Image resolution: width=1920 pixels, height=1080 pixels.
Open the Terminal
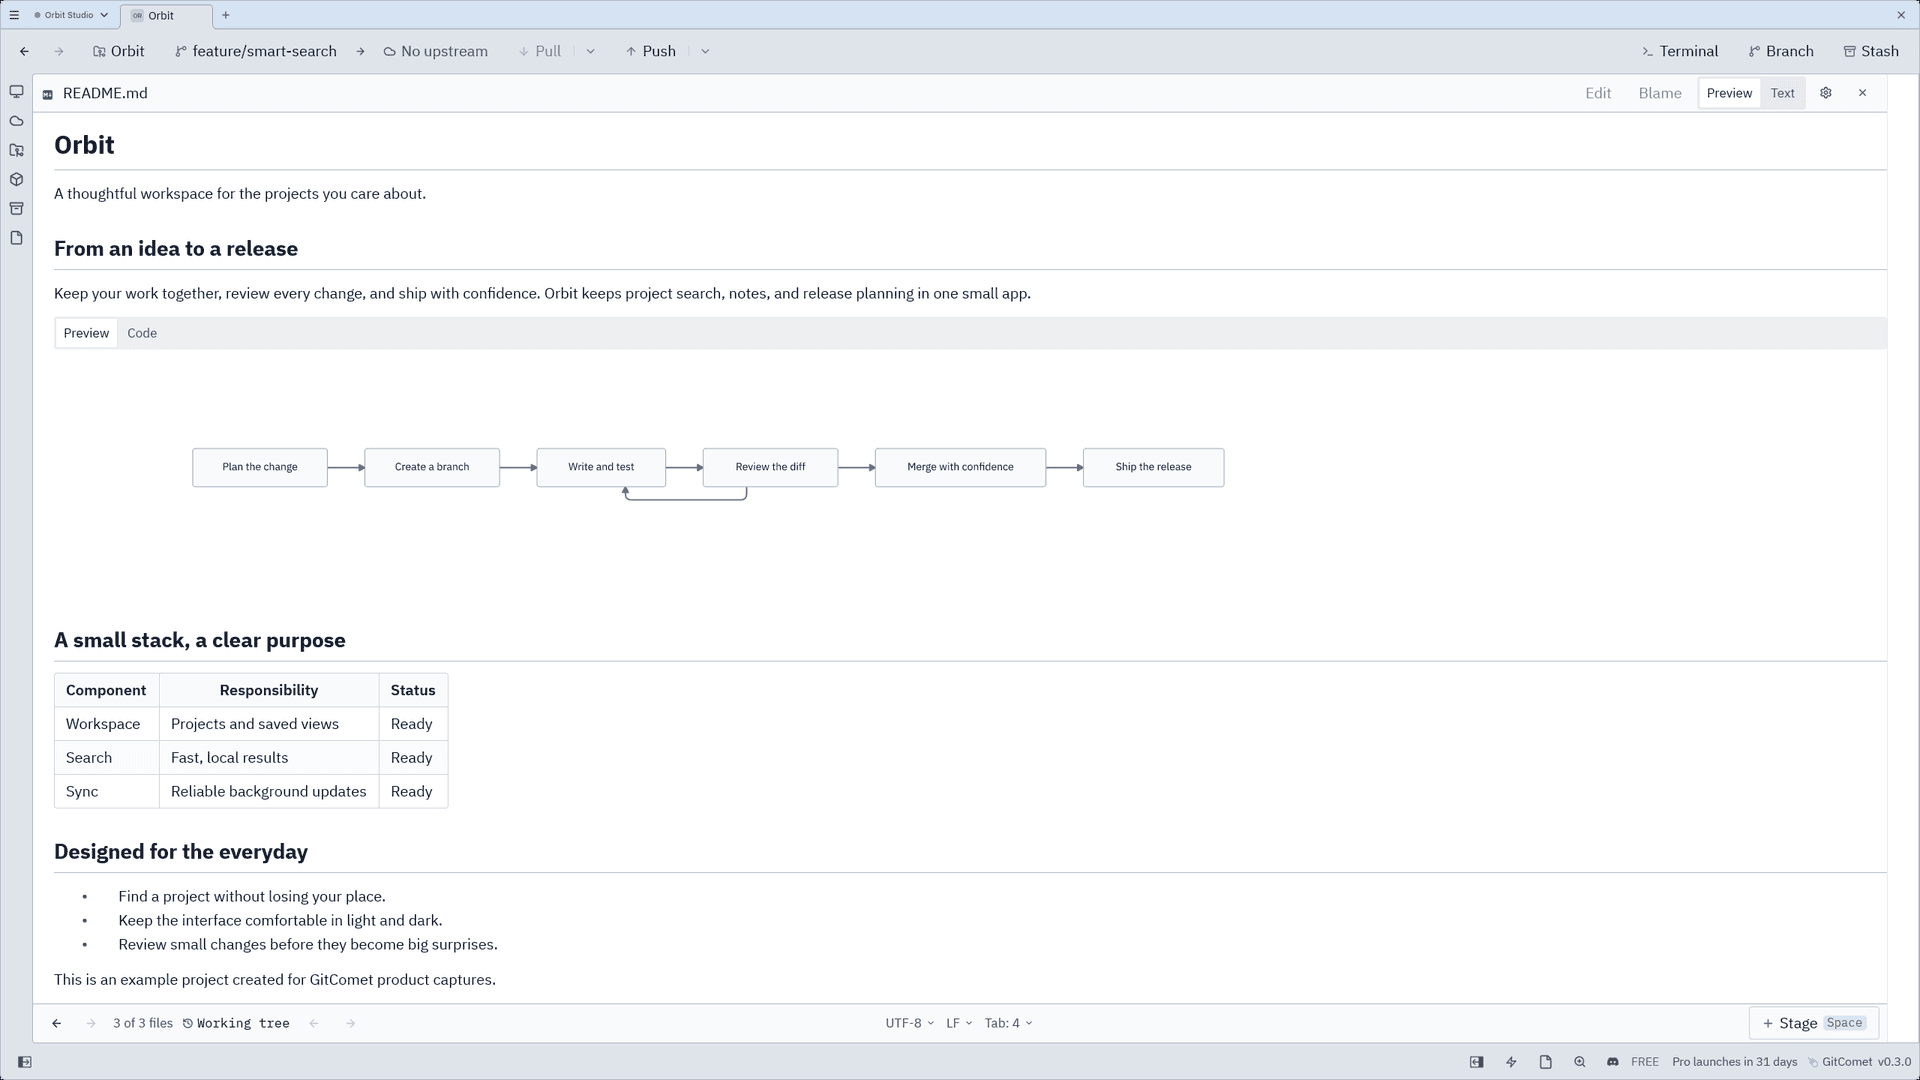pyautogui.click(x=1680, y=51)
